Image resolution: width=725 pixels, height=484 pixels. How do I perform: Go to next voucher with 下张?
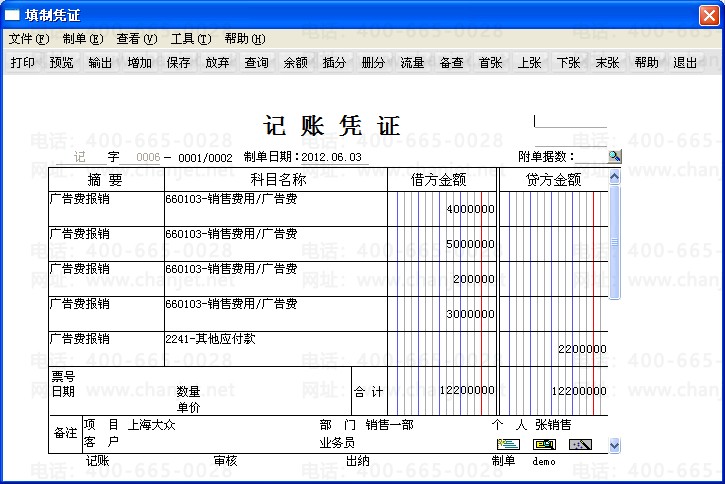(x=568, y=62)
